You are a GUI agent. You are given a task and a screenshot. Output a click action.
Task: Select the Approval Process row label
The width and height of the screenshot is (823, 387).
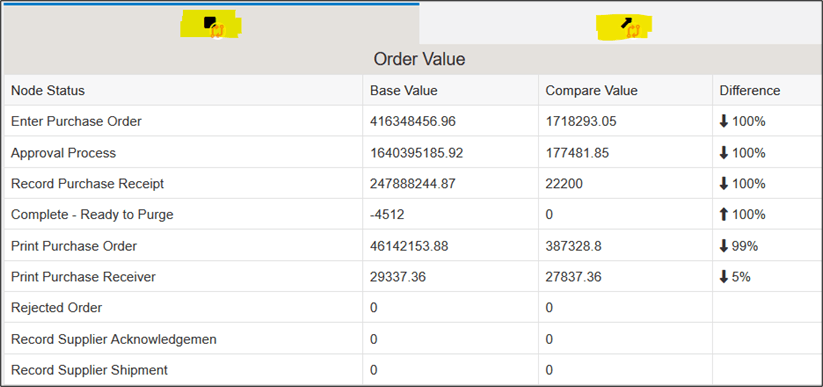tap(63, 153)
